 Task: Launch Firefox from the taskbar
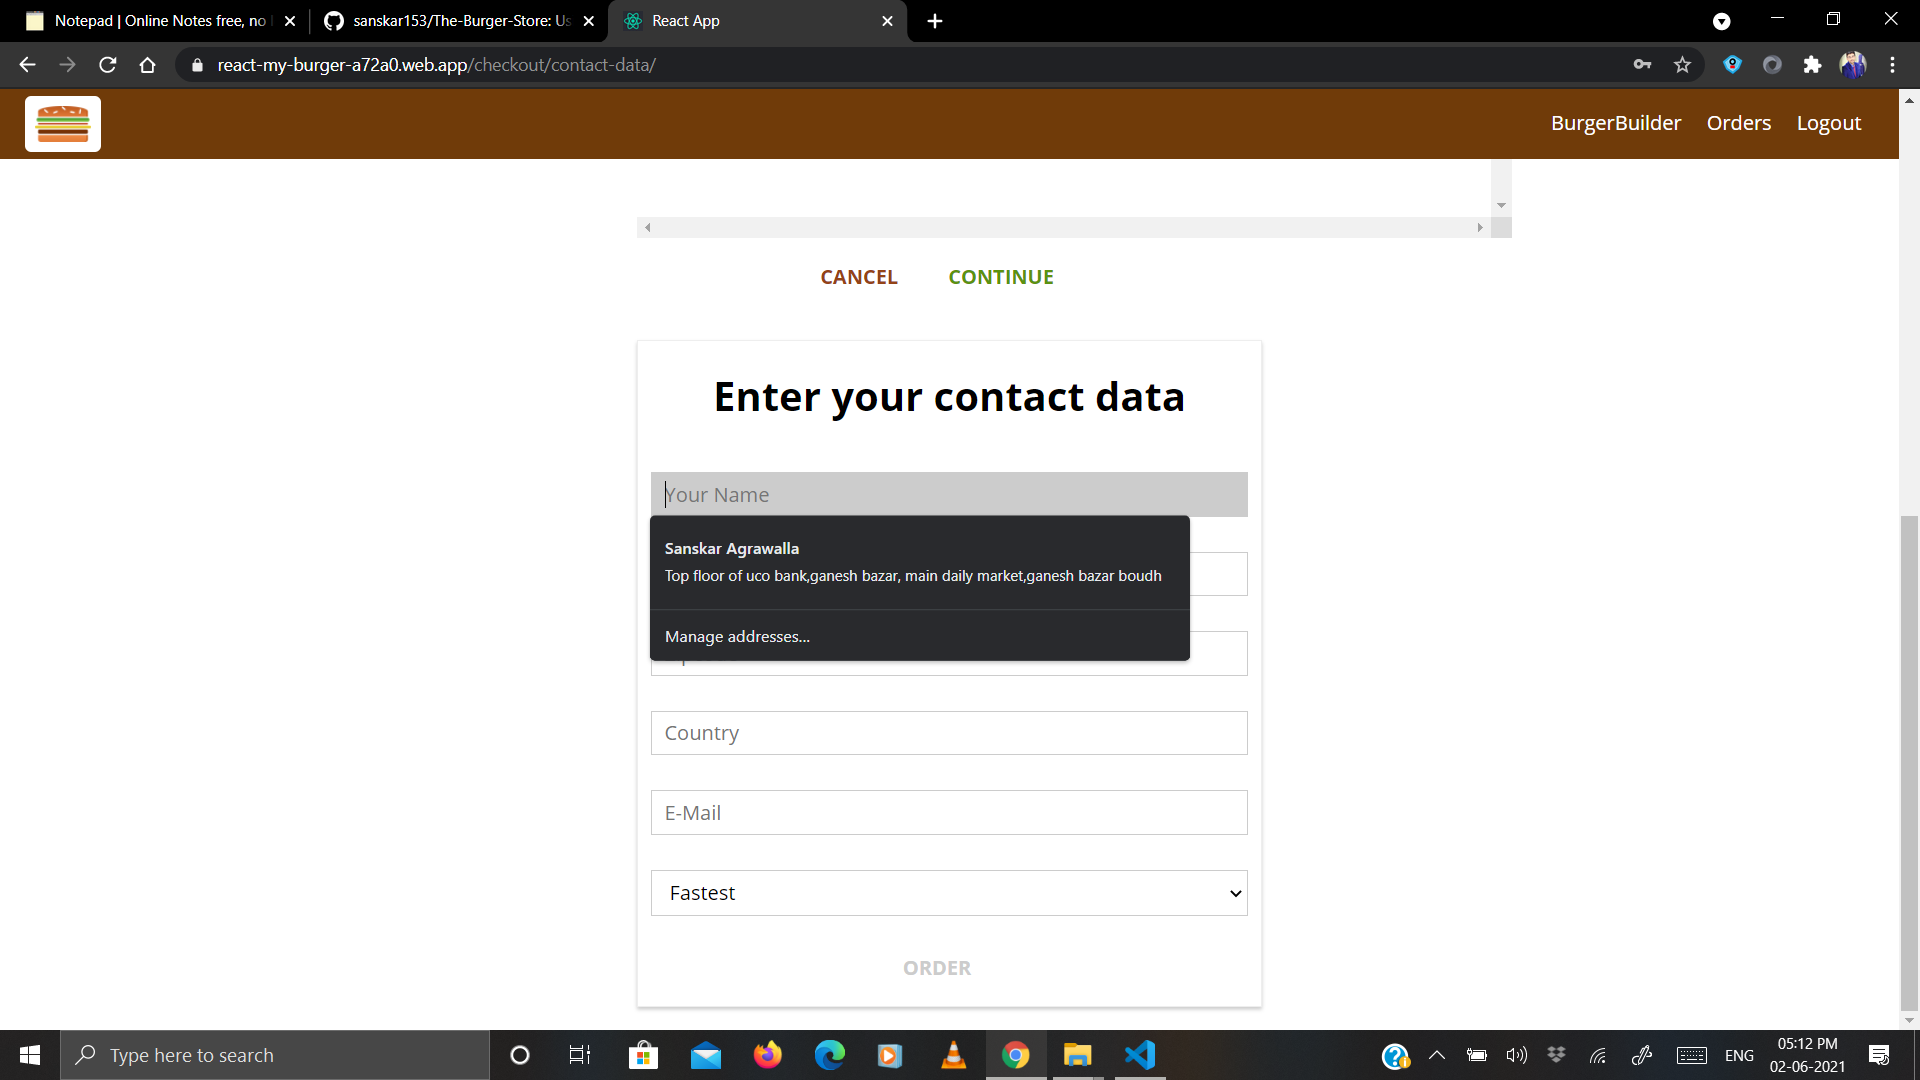[768, 1054]
